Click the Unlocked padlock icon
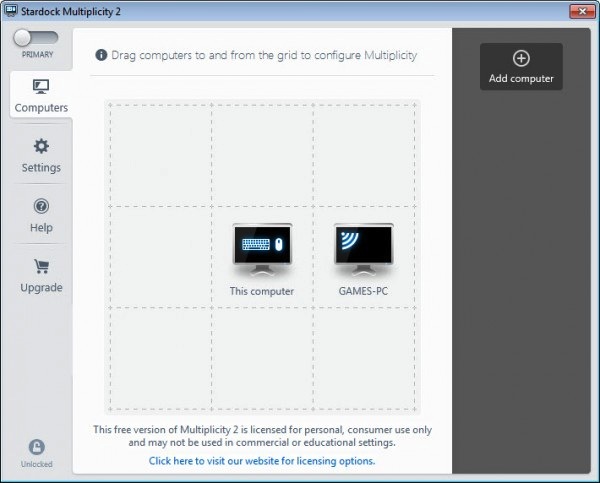Image resolution: width=600 pixels, height=483 pixels. (x=37, y=447)
